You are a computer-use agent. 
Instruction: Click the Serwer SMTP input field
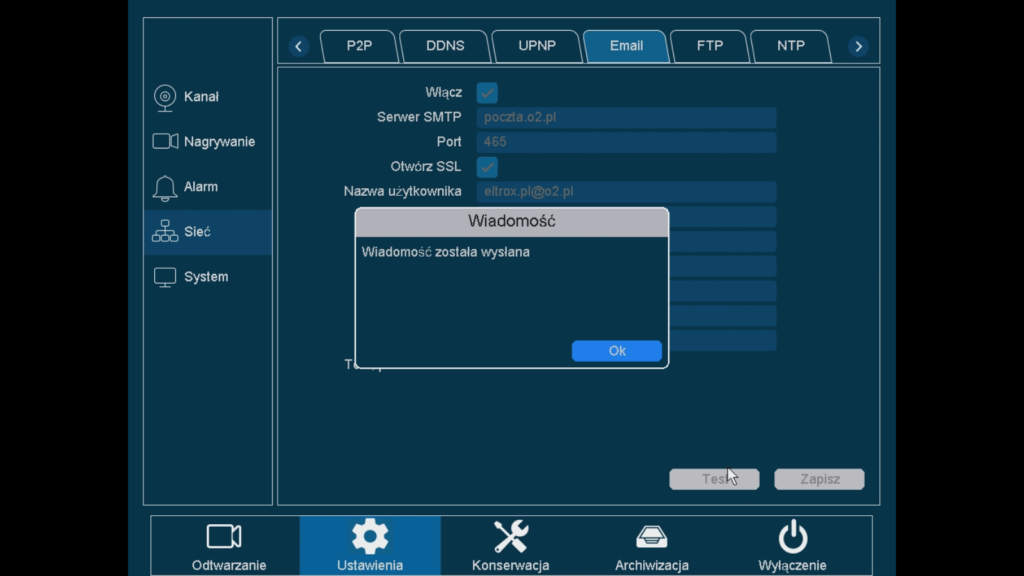[626, 117]
